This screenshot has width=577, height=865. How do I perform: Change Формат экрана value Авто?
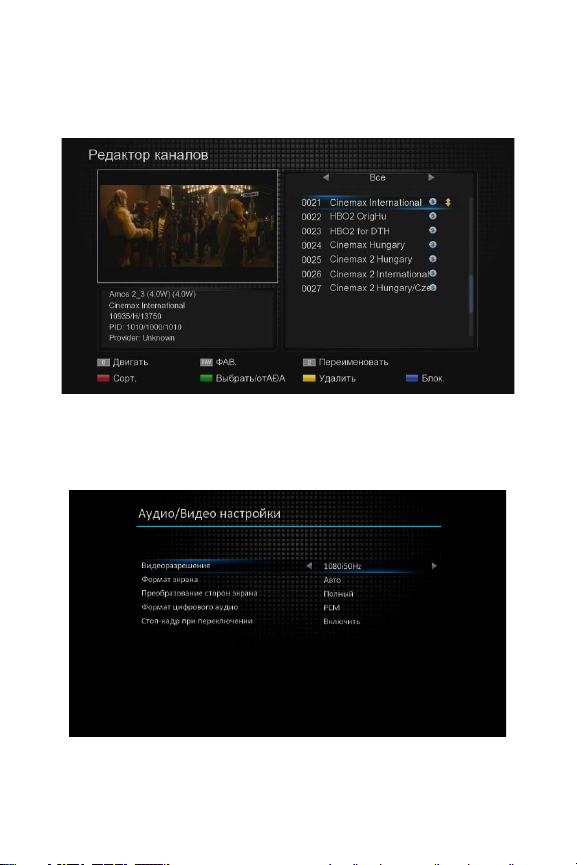(332, 580)
